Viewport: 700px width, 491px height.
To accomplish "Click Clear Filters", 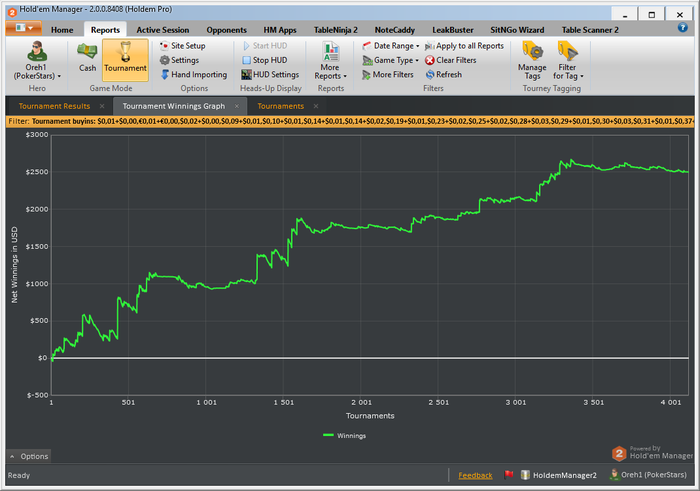I will pyautogui.click(x=450, y=60).
